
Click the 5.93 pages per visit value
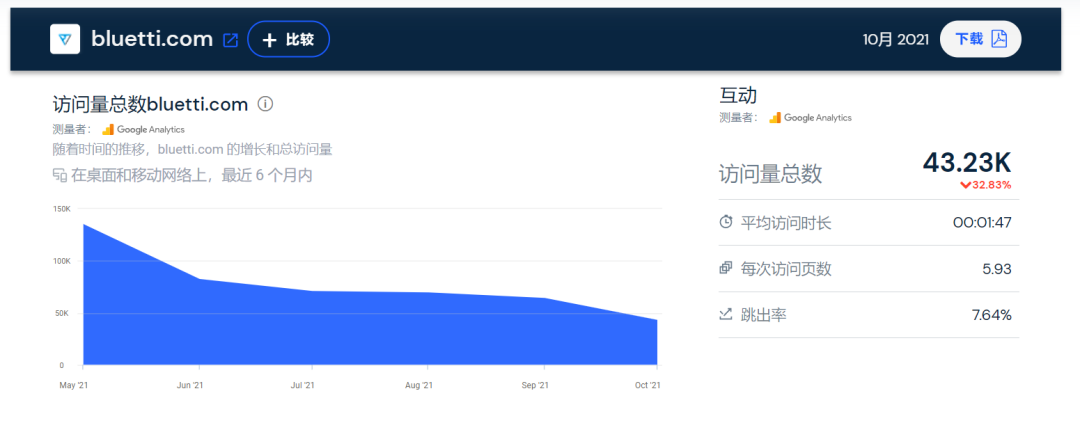point(997,269)
